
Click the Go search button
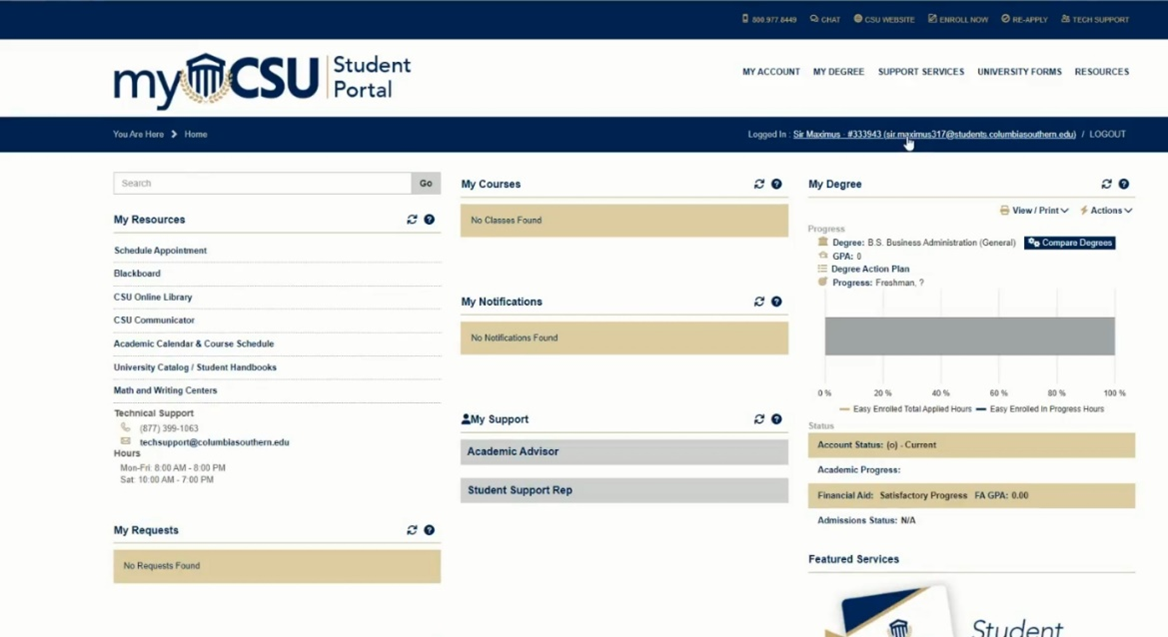click(426, 184)
